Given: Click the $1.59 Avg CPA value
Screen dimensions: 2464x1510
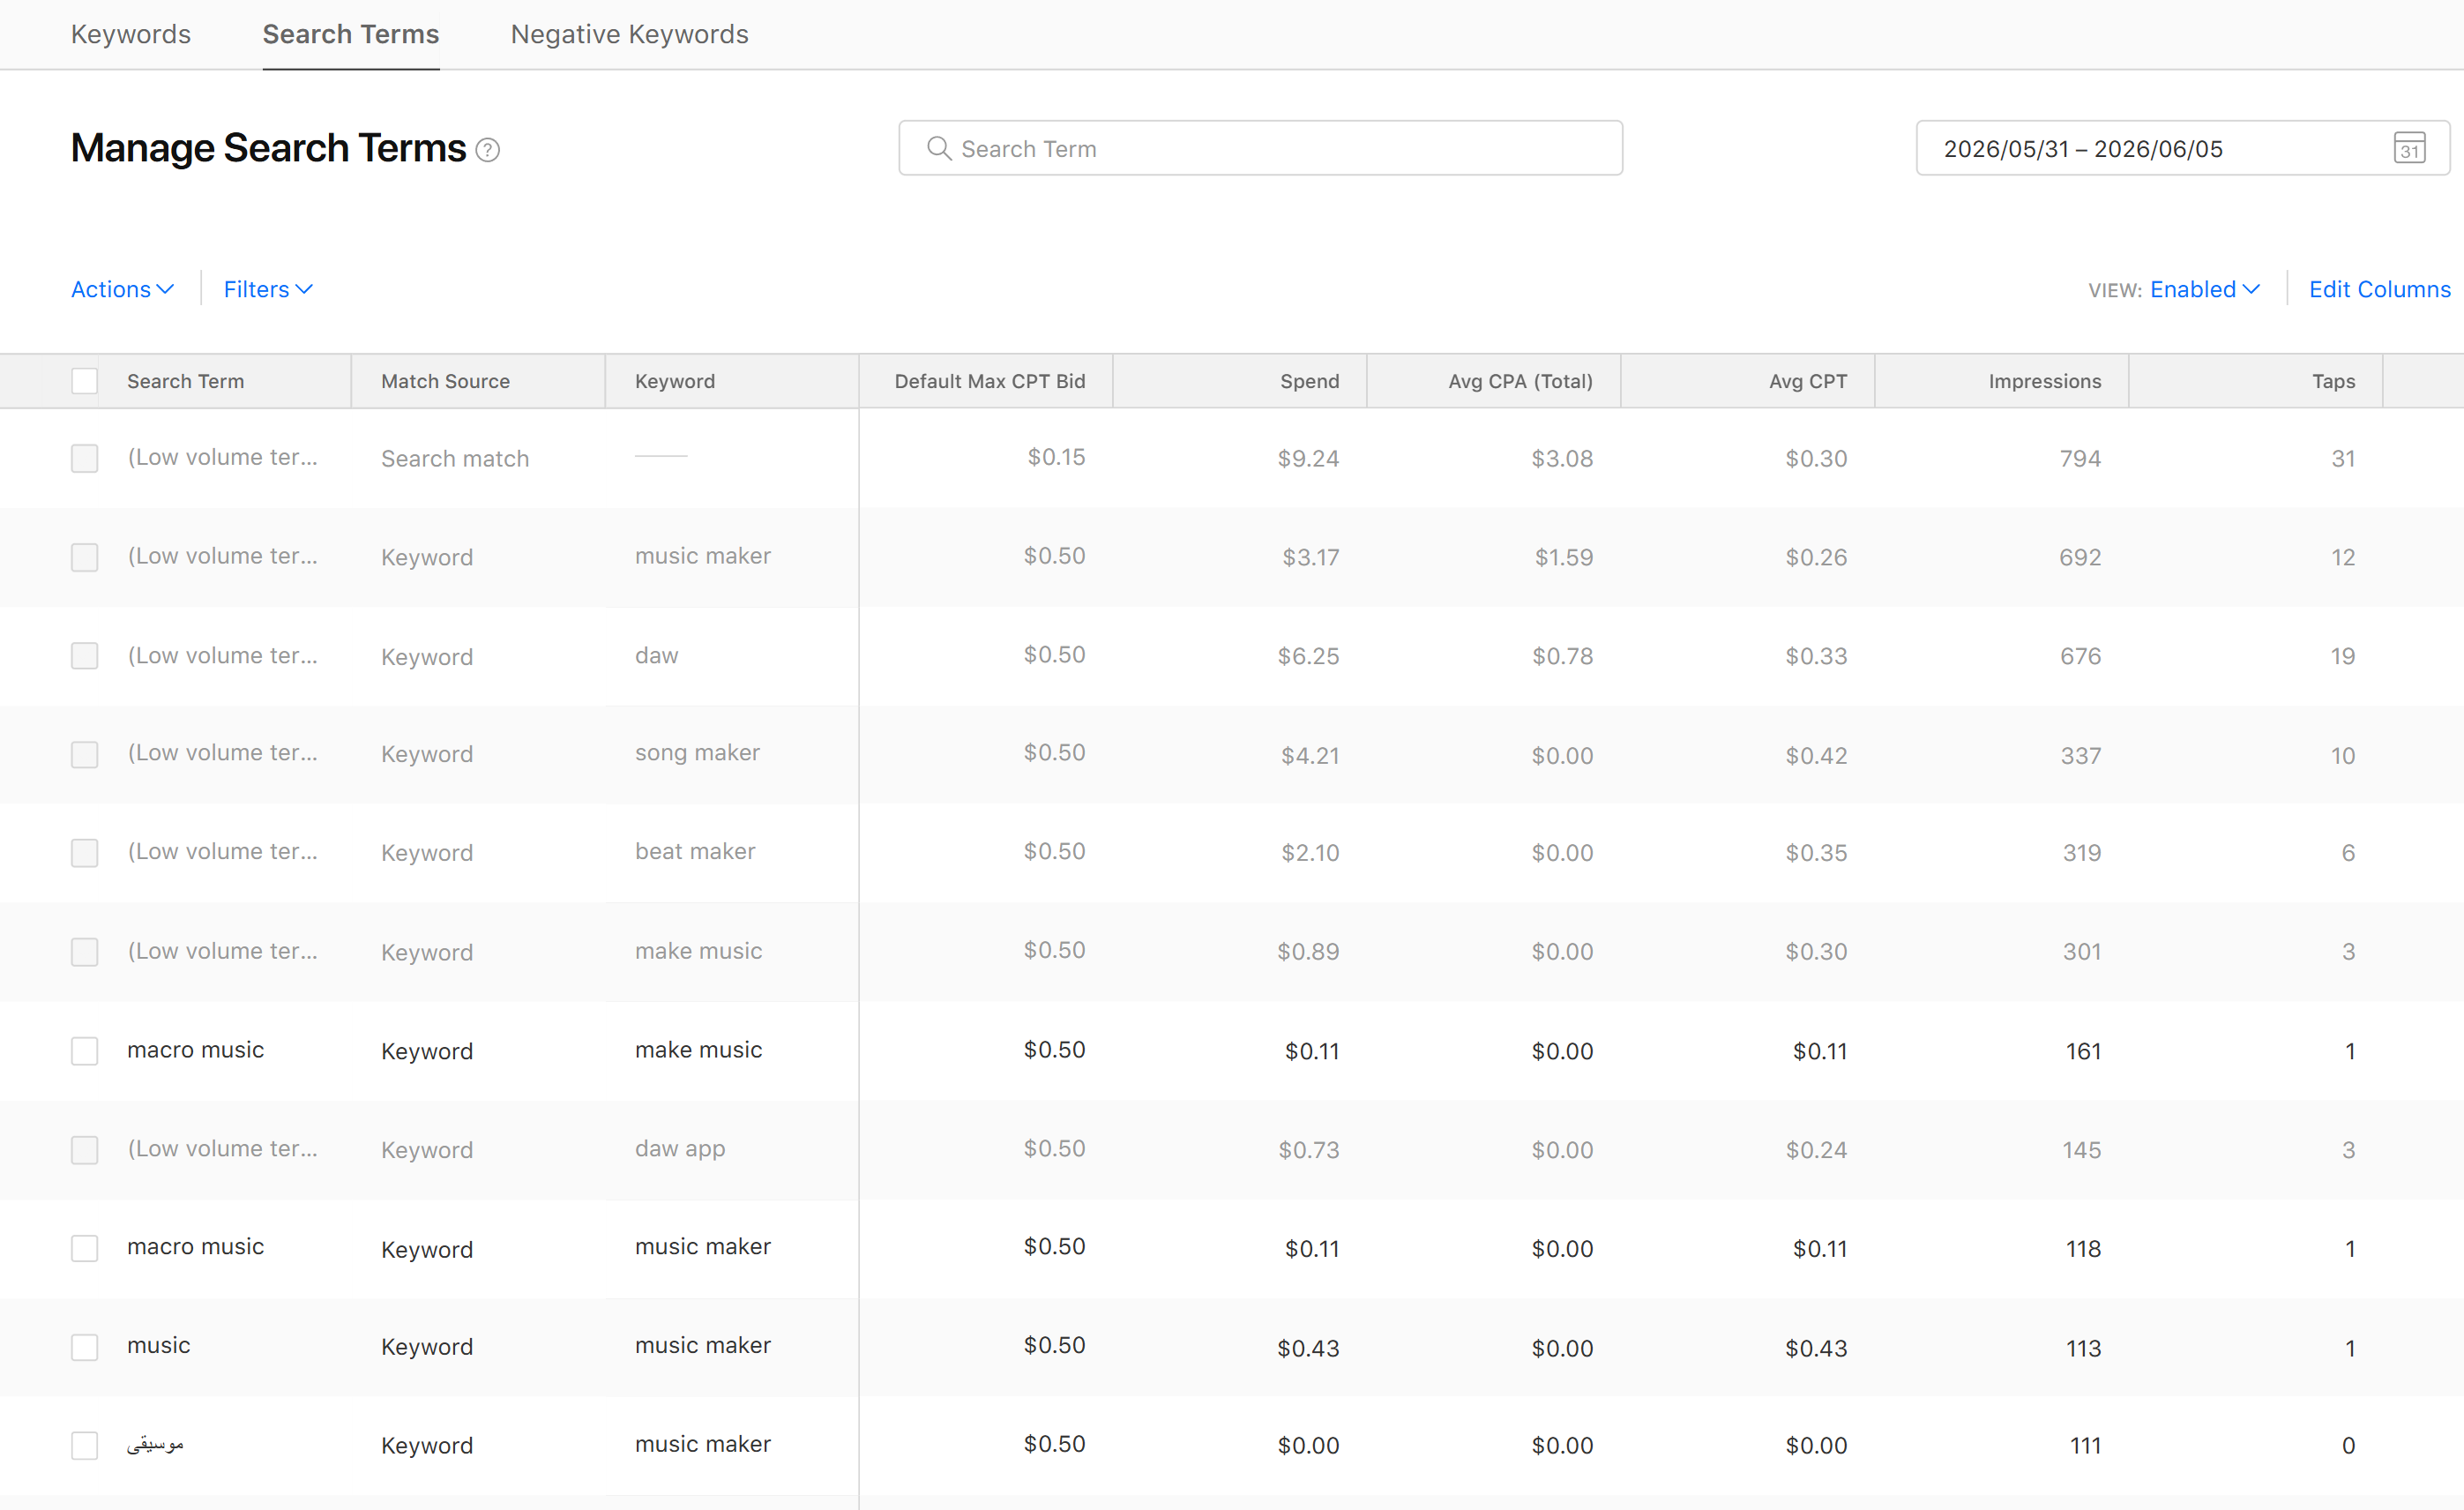Looking at the screenshot, I should (1564, 557).
